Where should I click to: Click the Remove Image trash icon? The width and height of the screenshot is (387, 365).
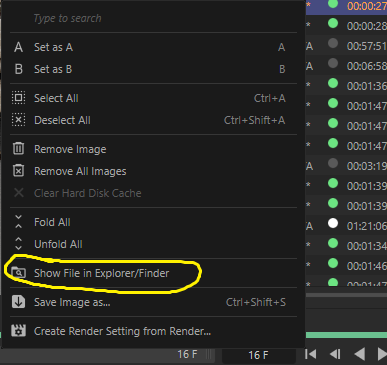pyautogui.click(x=18, y=149)
